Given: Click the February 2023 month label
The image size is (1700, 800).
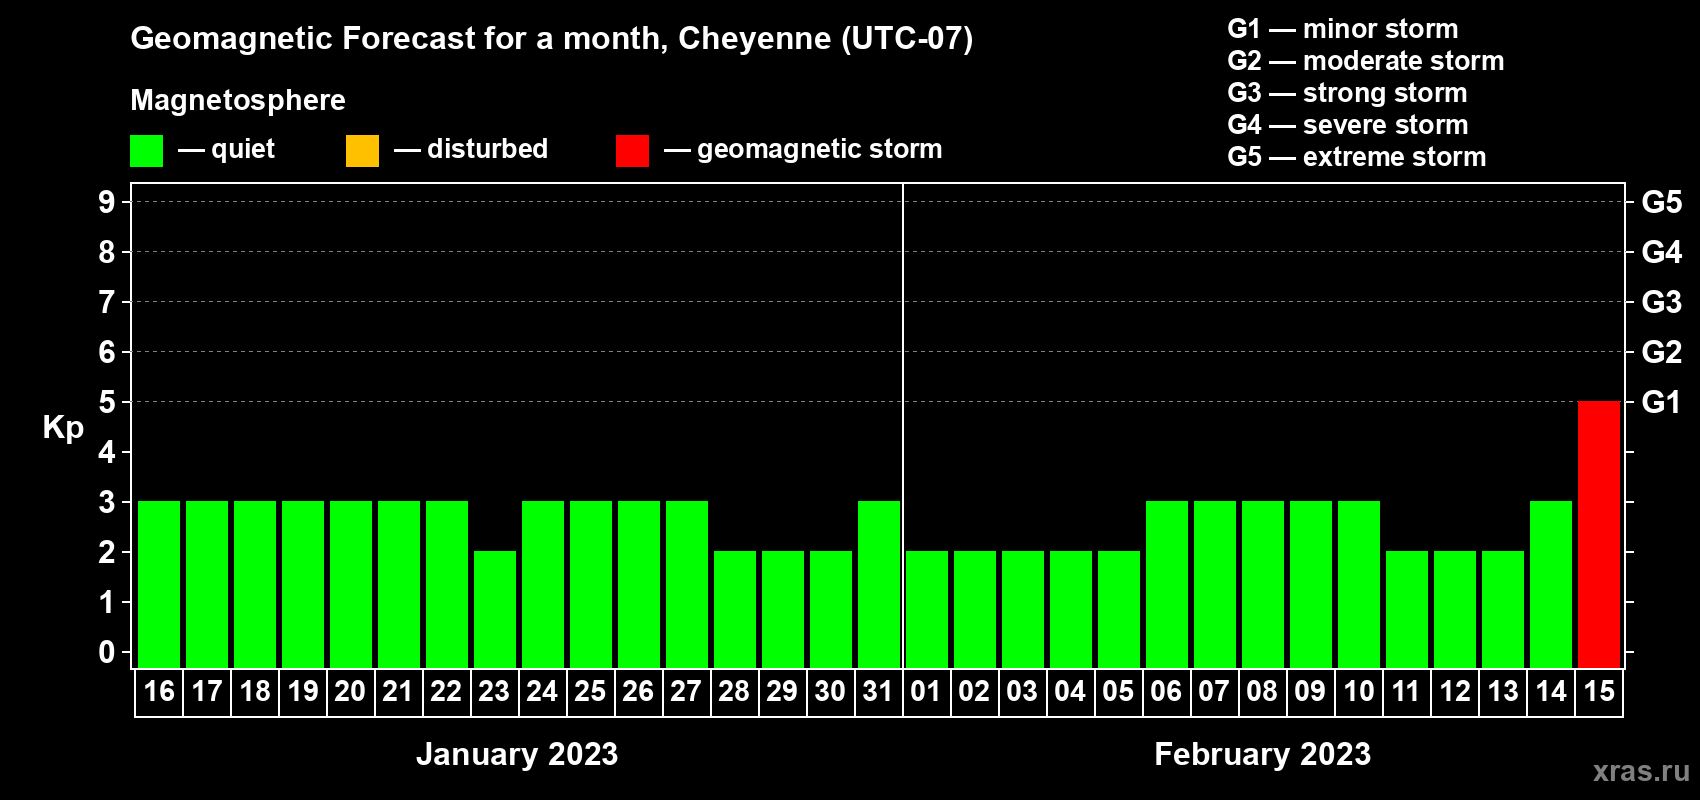Looking at the screenshot, I should (x=1263, y=754).
